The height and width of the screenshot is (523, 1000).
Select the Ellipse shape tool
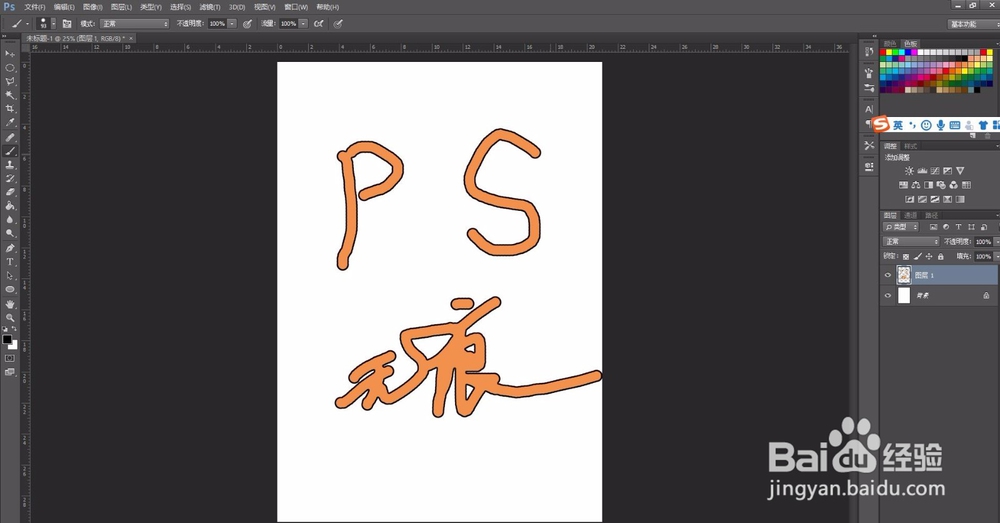pyautogui.click(x=10, y=290)
